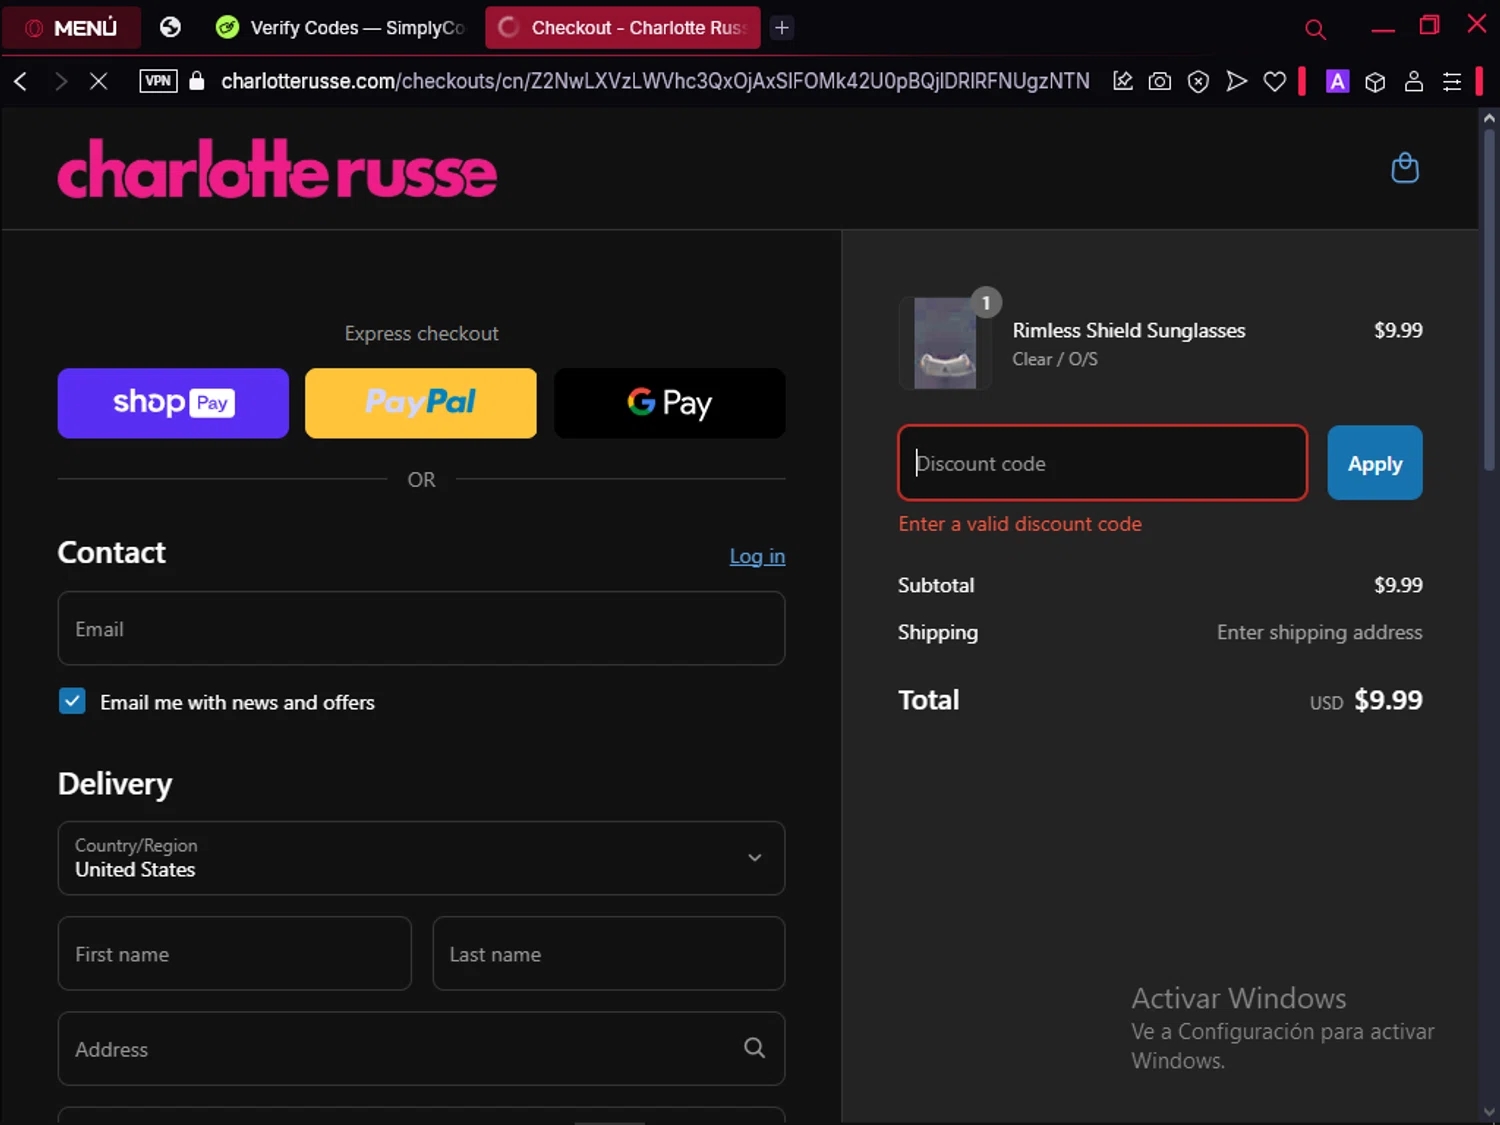Focus the Email input field

pos(421,628)
